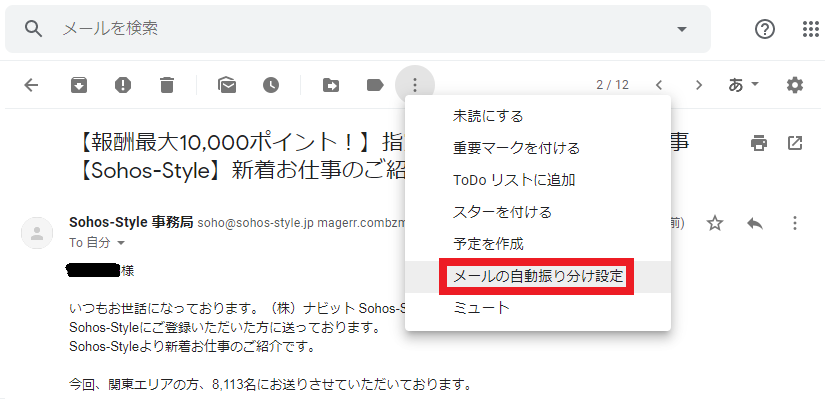Open the labels tag icon
This screenshot has width=825, height=413.
(x=375, y=85)
